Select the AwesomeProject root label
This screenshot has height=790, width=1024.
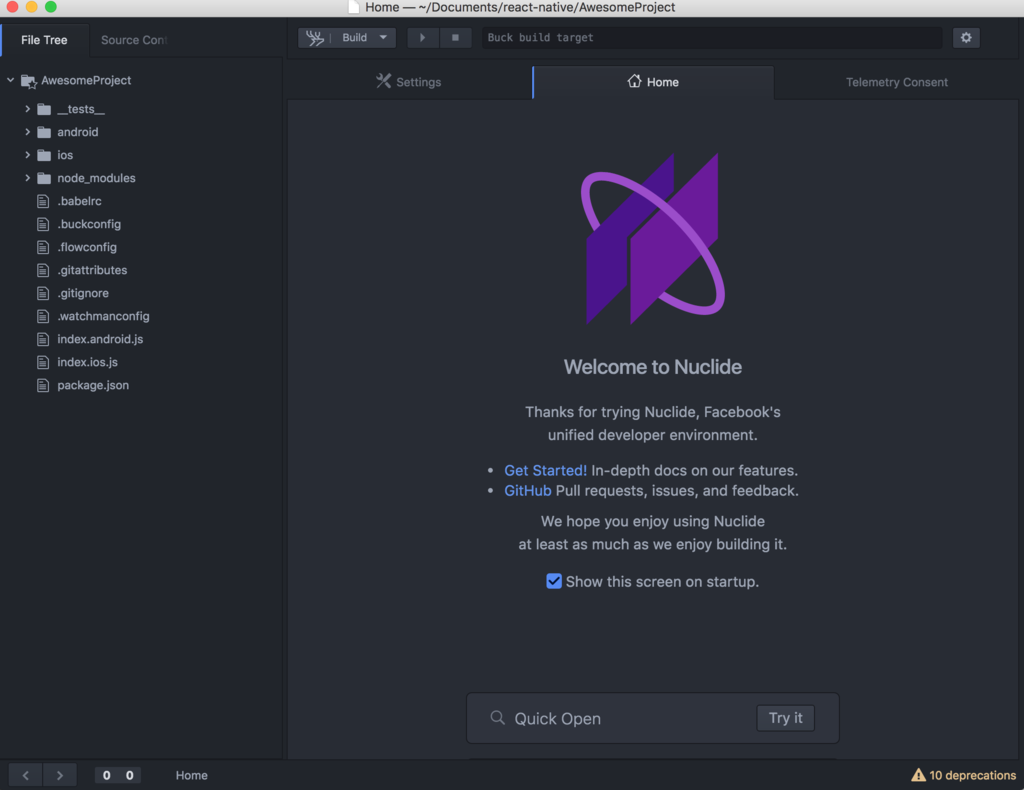click(x=86, y=80)
